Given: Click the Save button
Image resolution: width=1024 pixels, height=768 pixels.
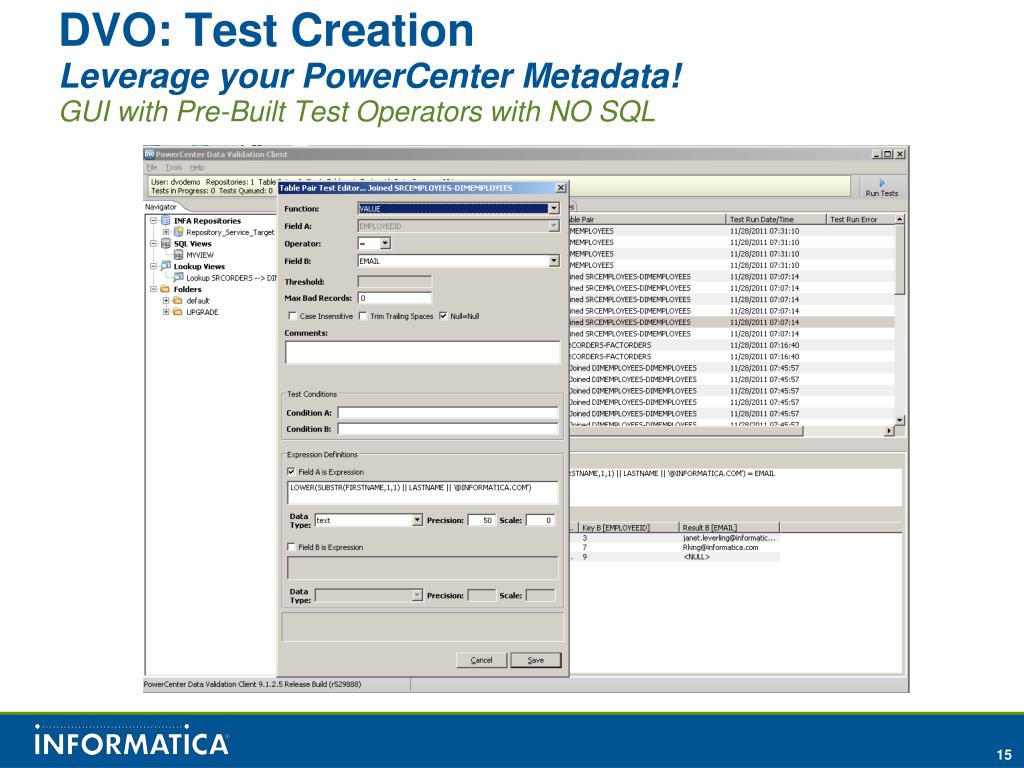Looking at the screenshot, I should [x=536, y=660].
